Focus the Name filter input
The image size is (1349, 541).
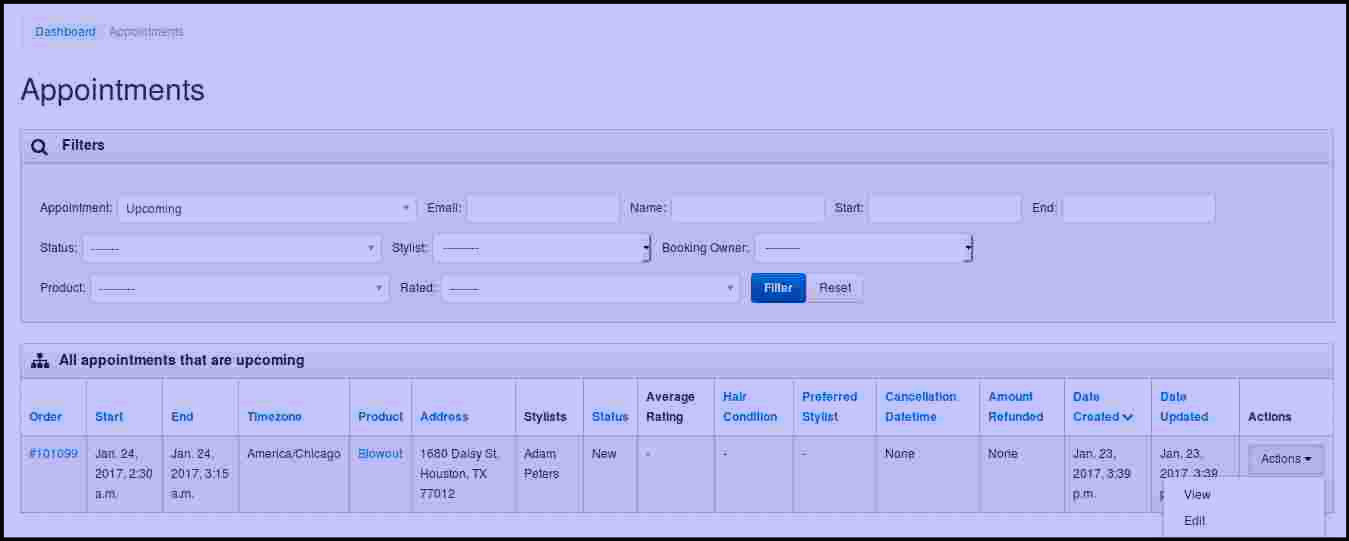pos(748,208)
